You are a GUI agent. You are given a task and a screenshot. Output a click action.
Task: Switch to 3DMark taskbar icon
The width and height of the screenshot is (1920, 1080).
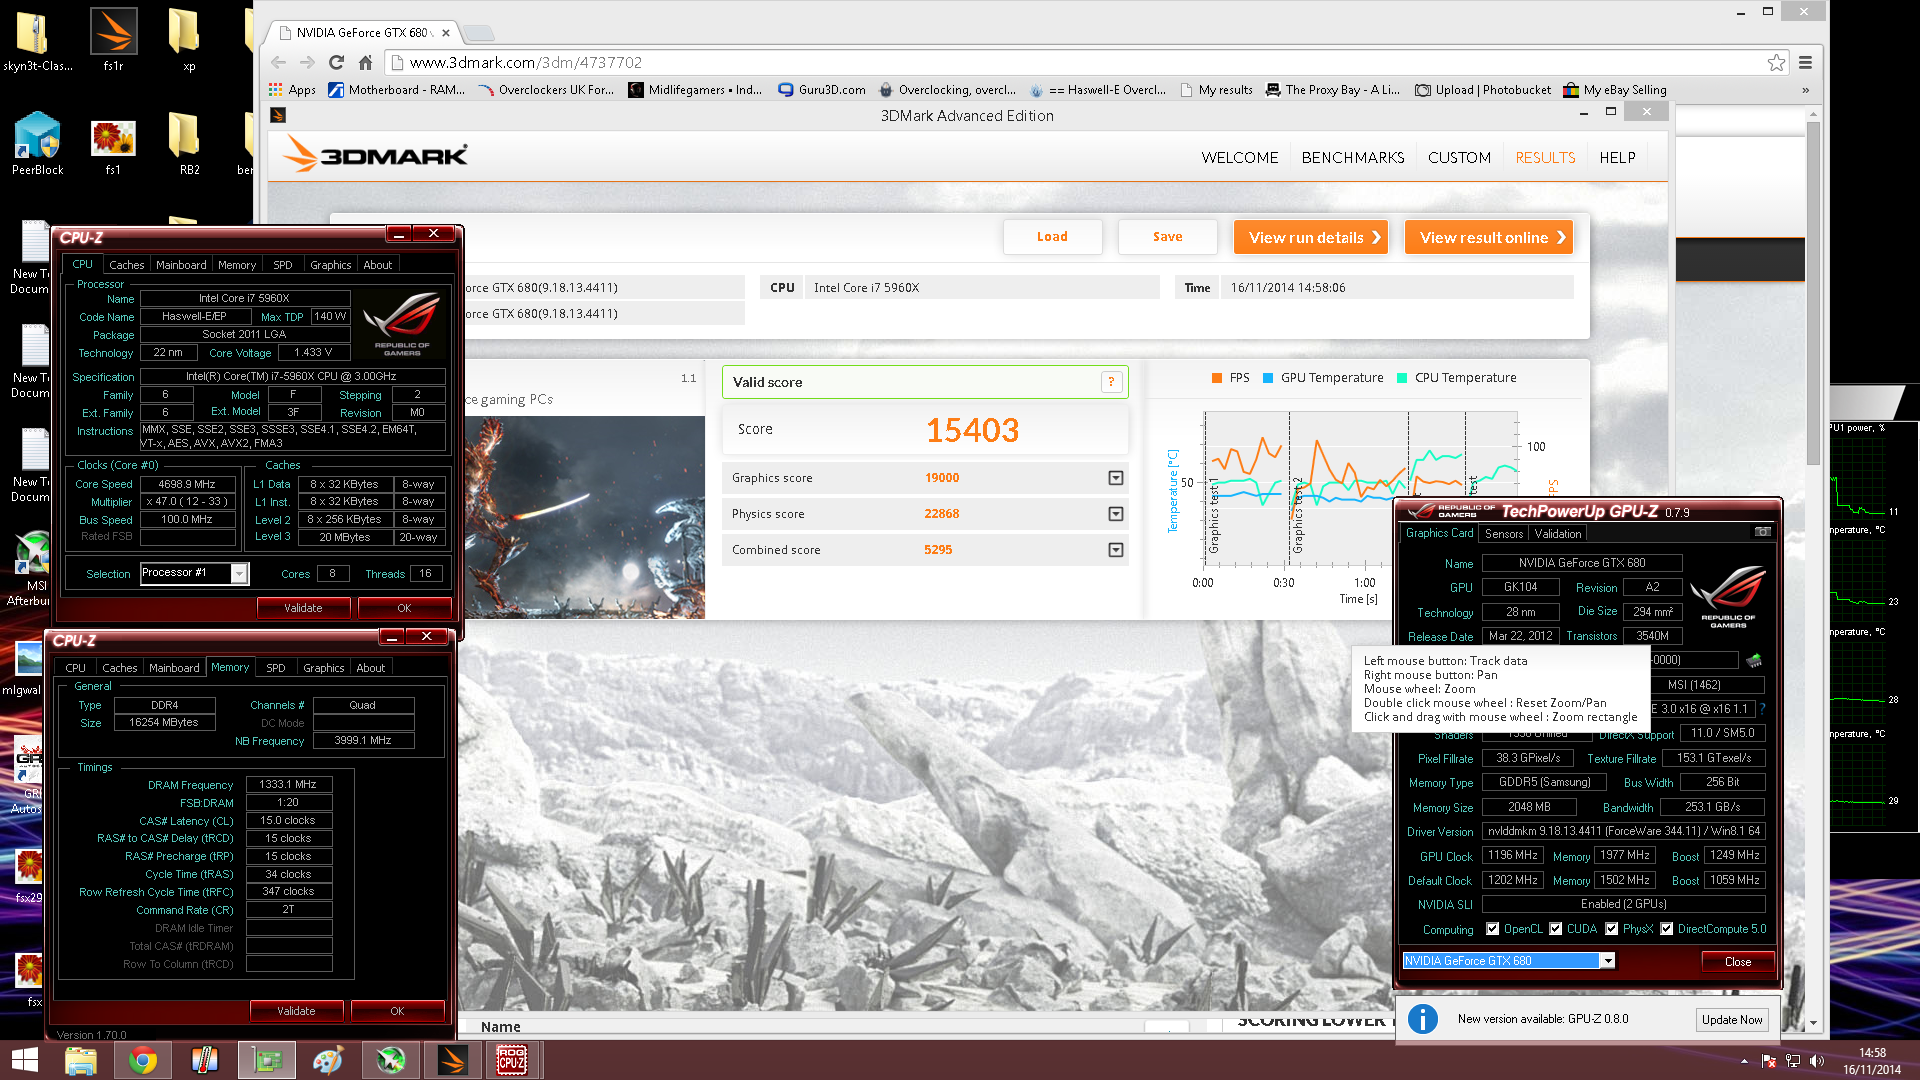pos(452,1060)
